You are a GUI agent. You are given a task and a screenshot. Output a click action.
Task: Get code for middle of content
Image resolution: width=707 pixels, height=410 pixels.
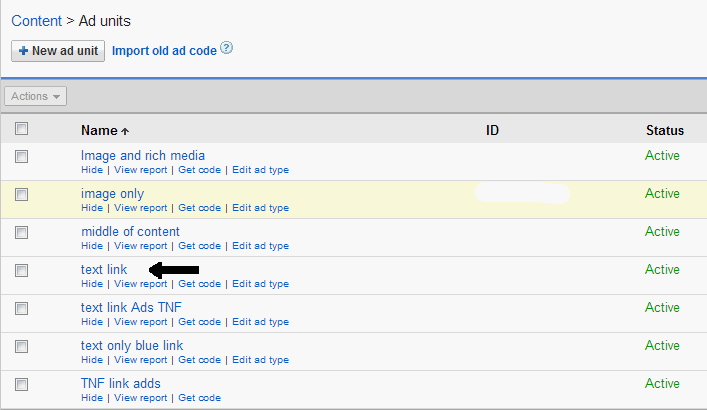coord(199,246)
